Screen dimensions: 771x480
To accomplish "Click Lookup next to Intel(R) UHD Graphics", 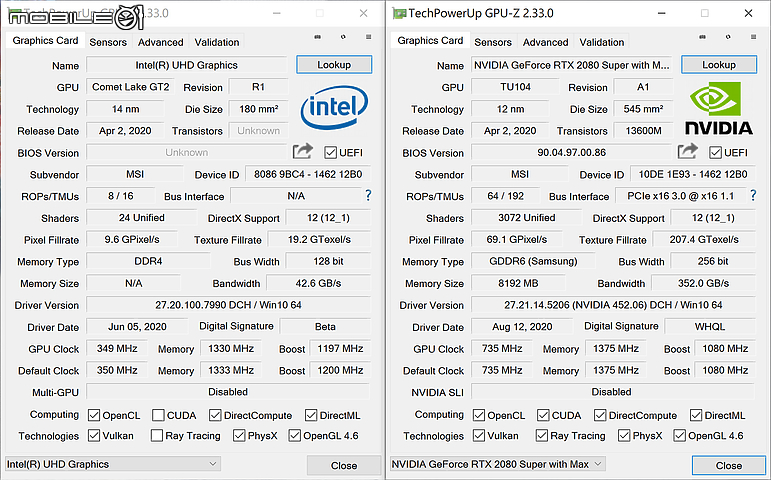I will pyautogui.click(x=334, y=64).
